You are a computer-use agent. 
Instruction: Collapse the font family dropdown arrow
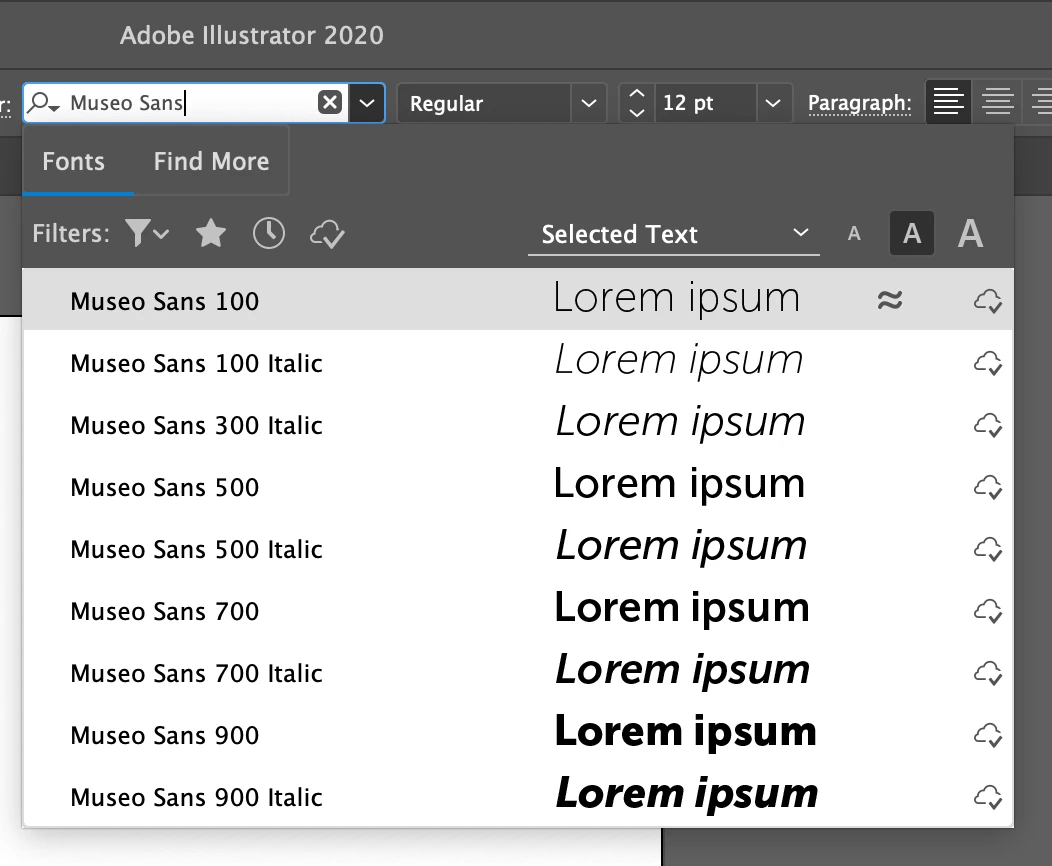(366, 103)
